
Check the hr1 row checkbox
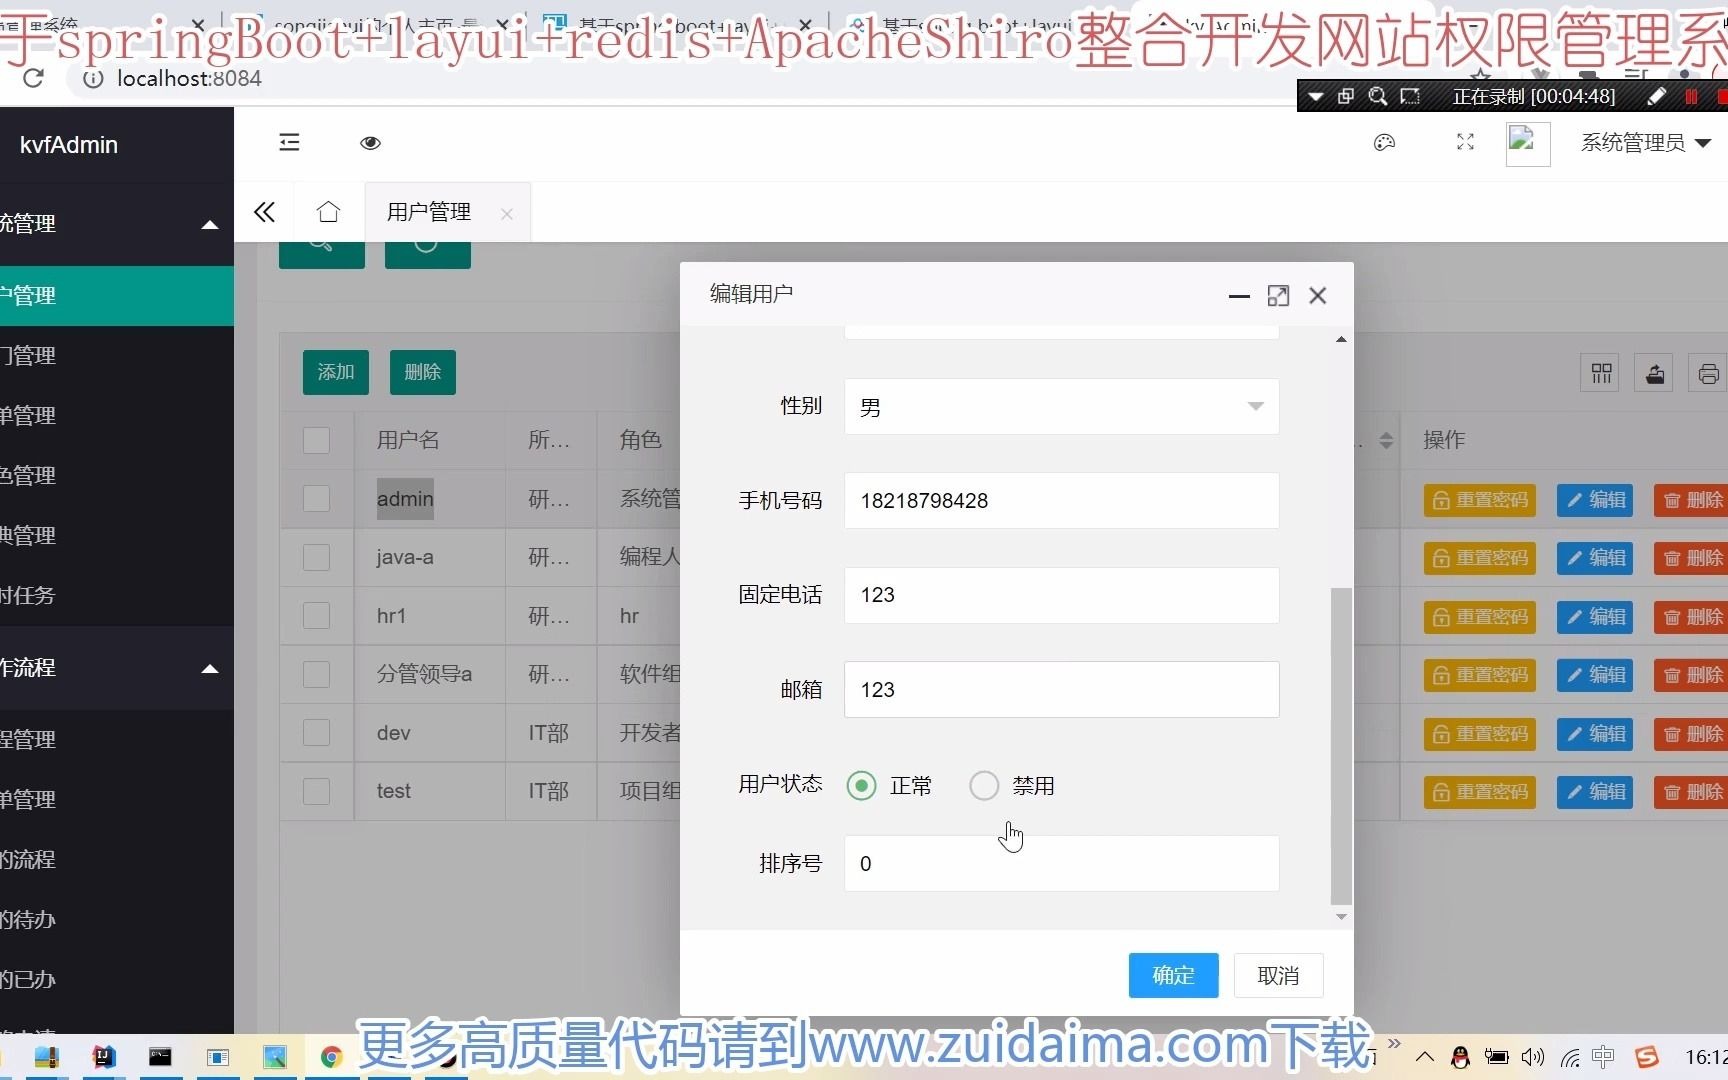click(316, 616)
